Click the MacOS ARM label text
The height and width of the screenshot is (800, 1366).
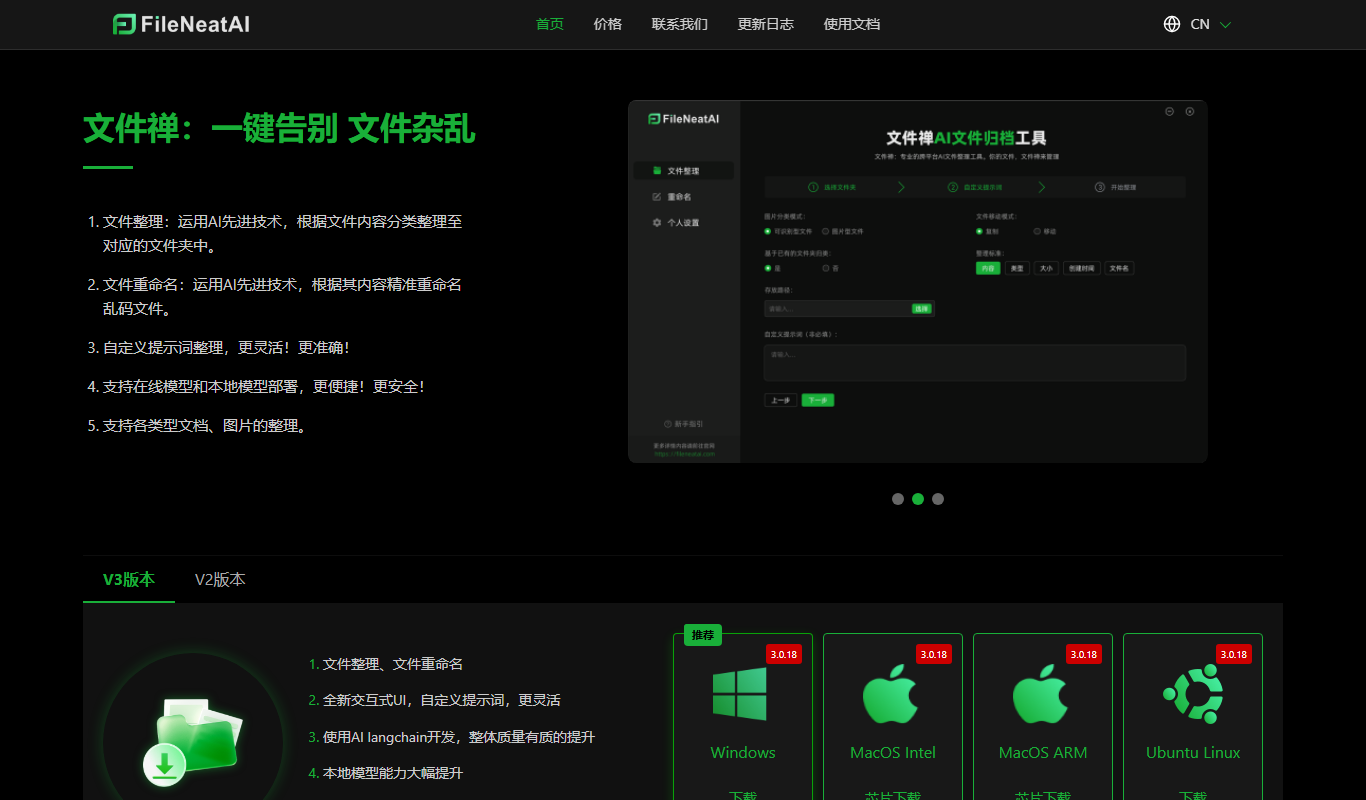[x=1043, y=752]
